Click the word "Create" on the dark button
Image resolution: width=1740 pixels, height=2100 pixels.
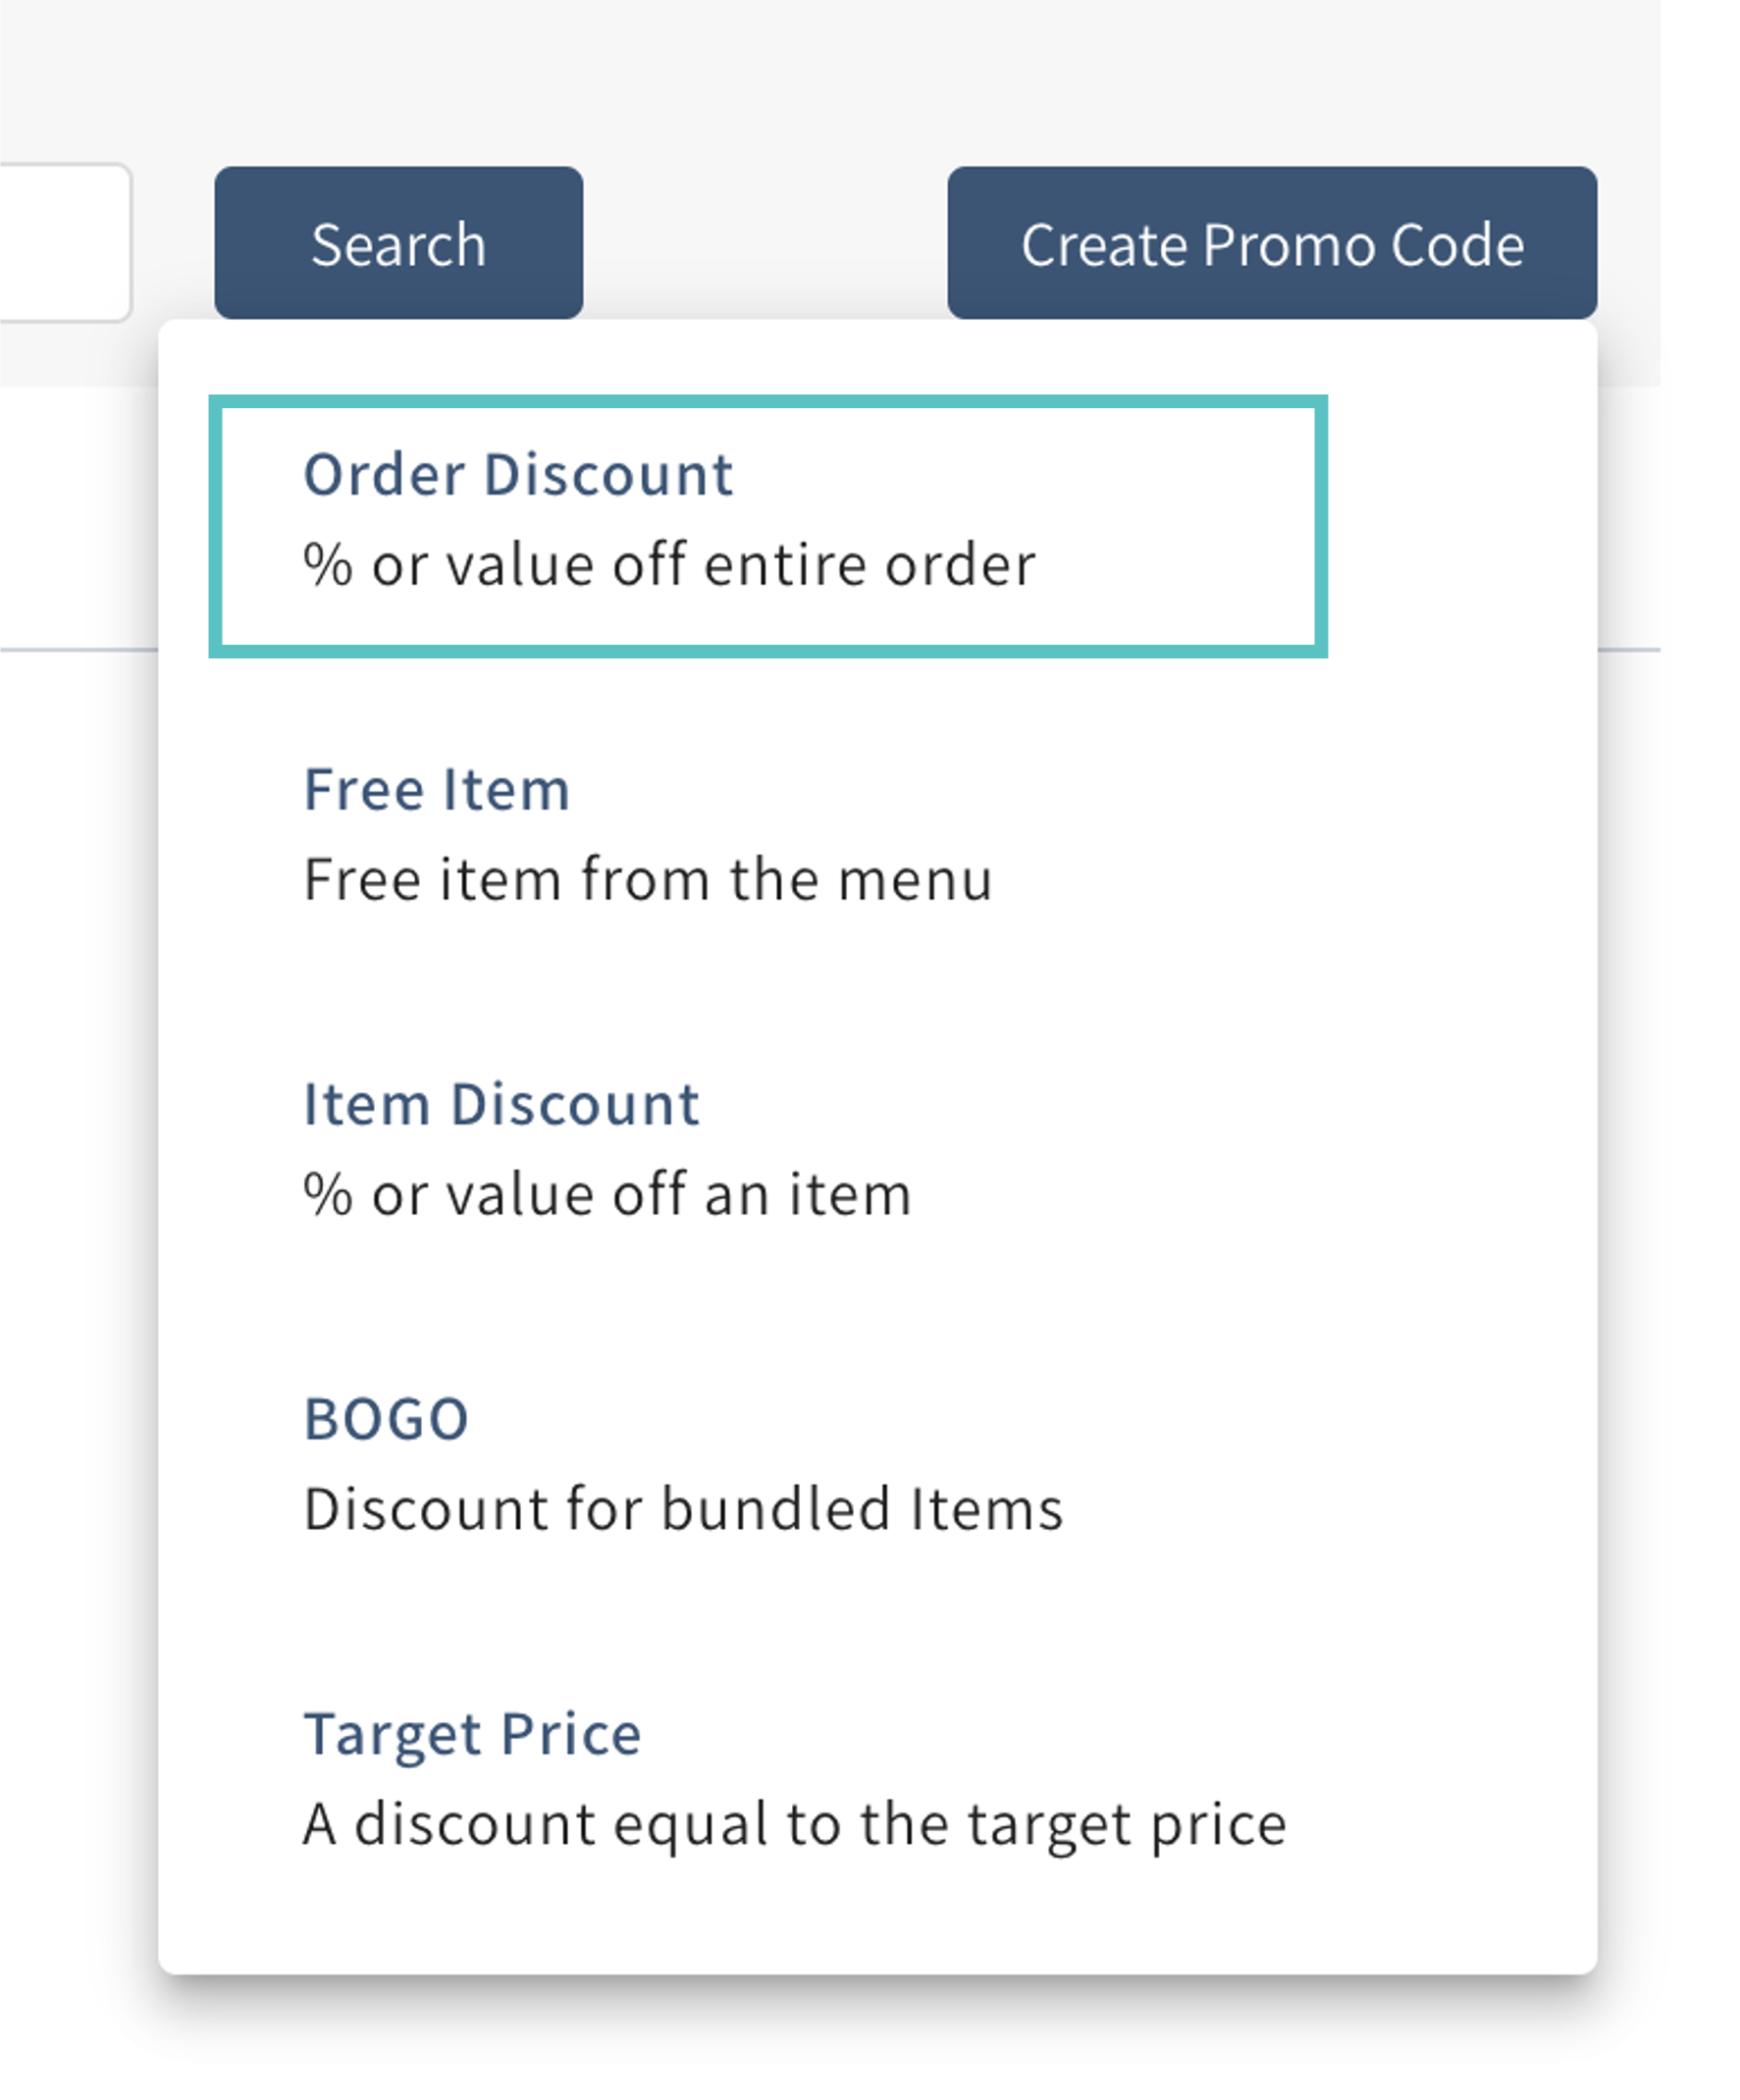point(1104,245)
